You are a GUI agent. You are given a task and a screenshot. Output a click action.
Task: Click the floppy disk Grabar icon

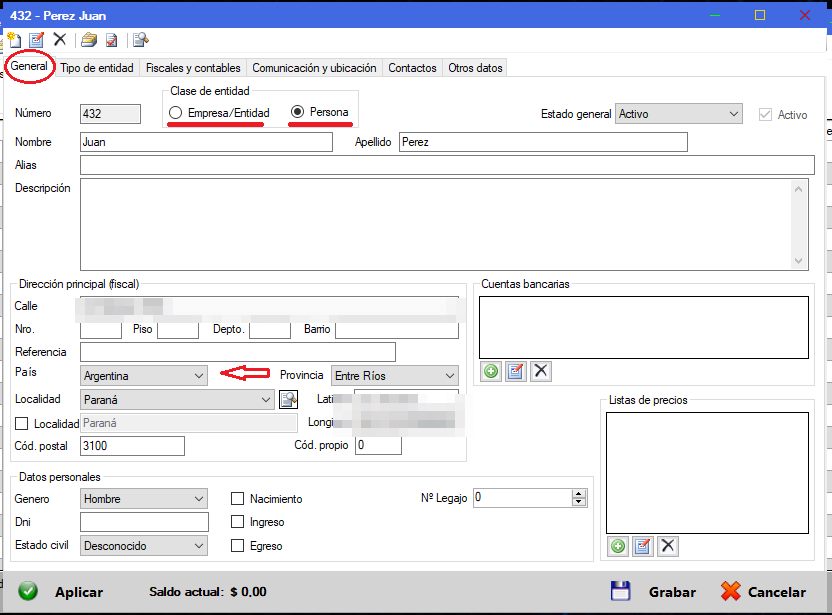pyautogui.click(x=620, y=591)
